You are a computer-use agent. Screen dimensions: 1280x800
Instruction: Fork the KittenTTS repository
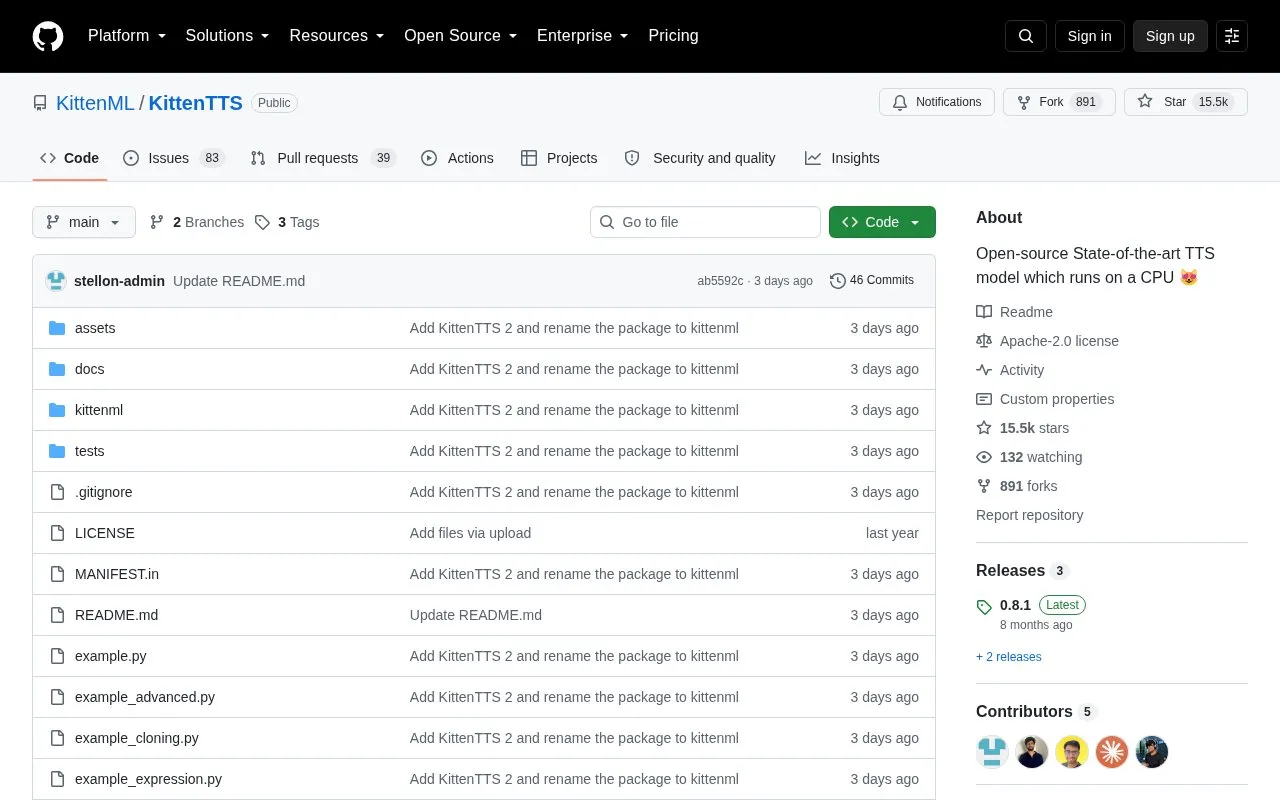(1059, 102)
